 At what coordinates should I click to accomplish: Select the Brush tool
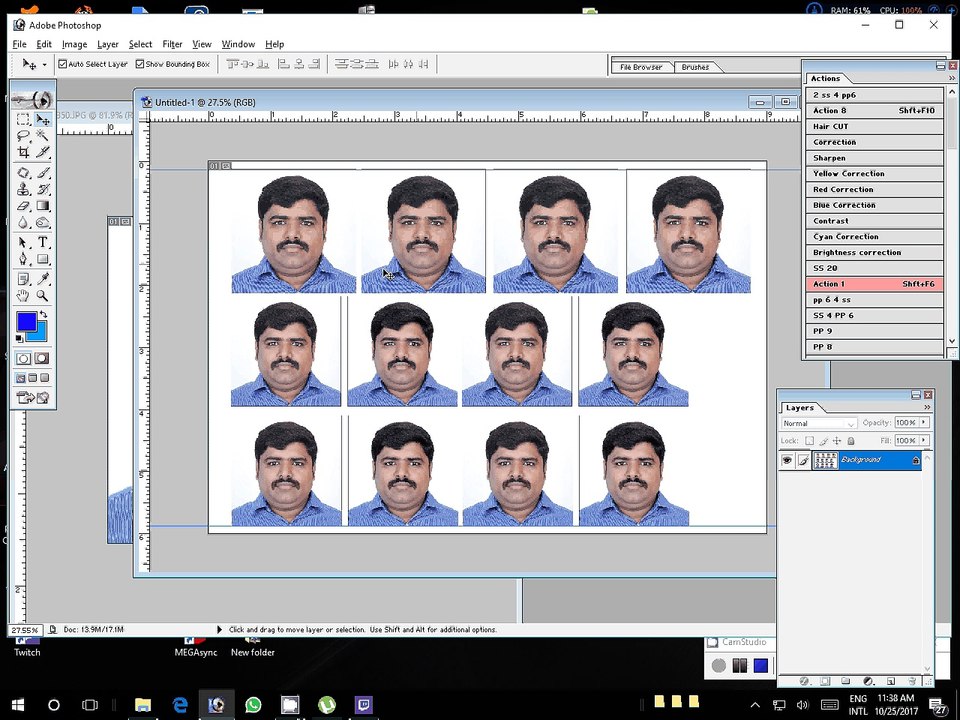tap(42, 173)
